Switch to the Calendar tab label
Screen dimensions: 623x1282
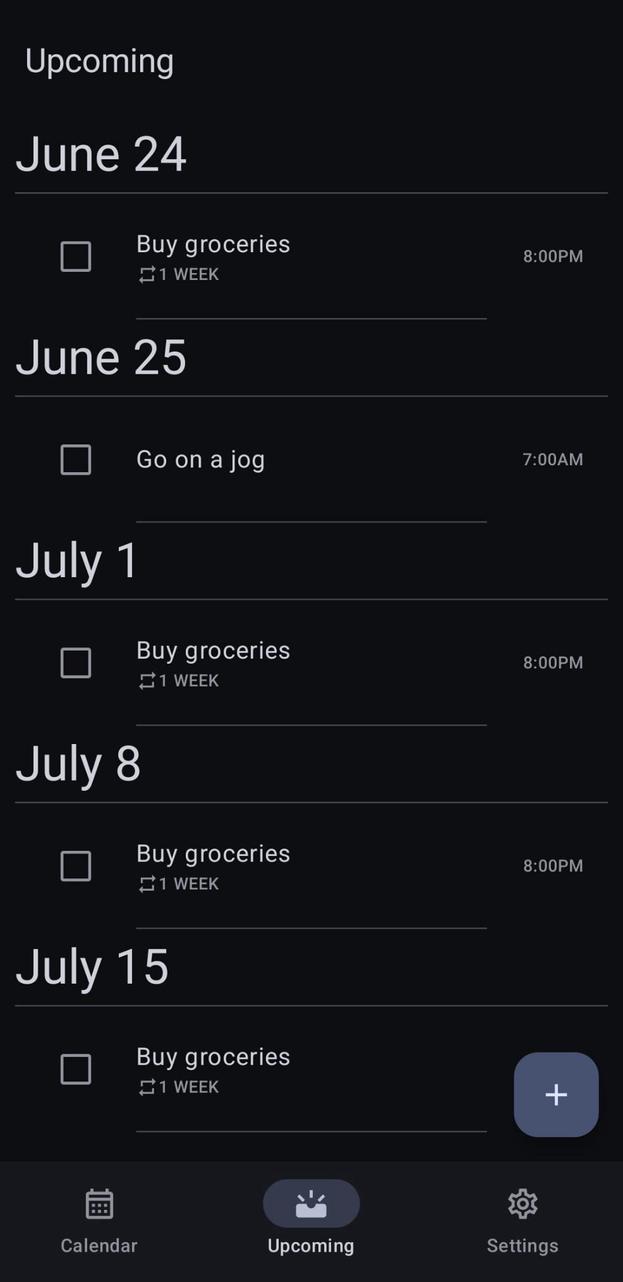(x=99, y=1246)
